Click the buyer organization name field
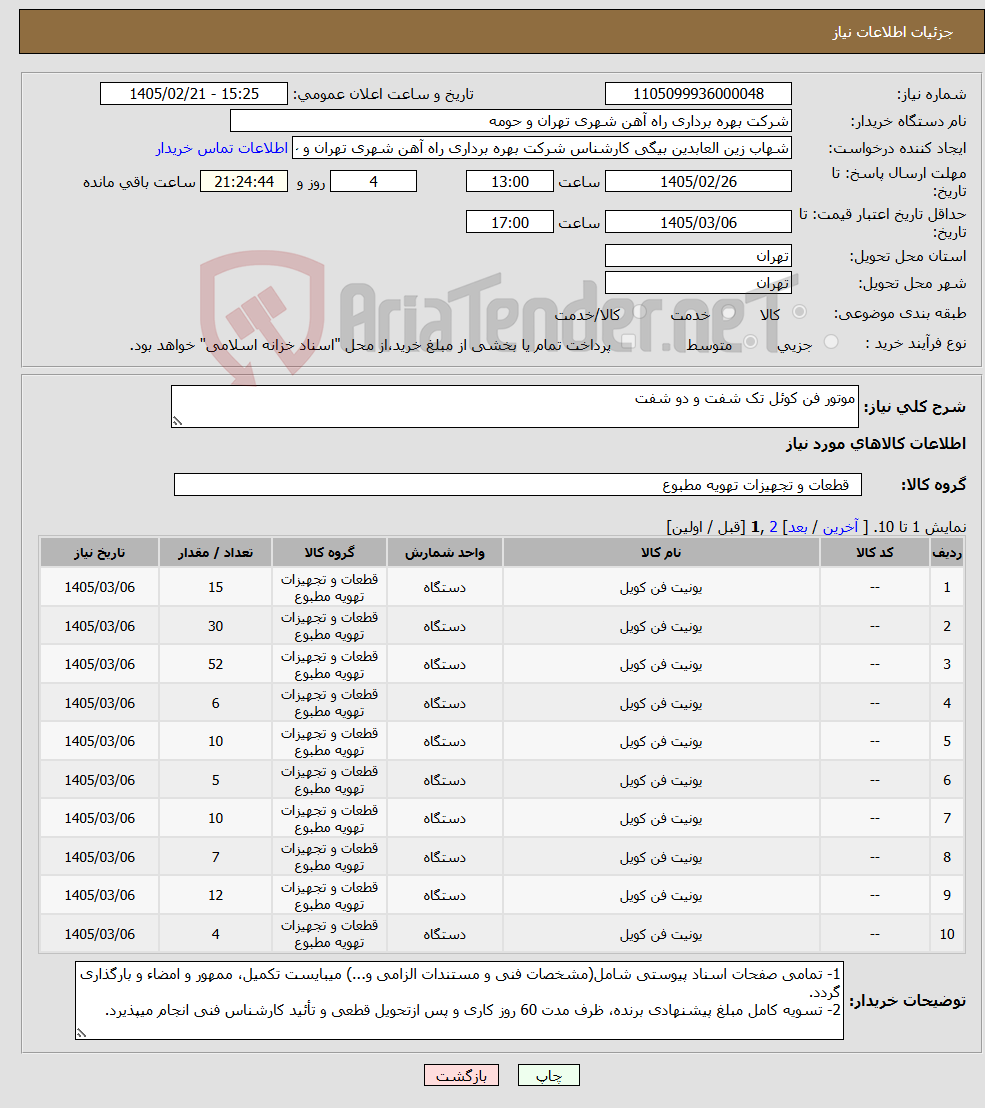 tap(510, 121)
